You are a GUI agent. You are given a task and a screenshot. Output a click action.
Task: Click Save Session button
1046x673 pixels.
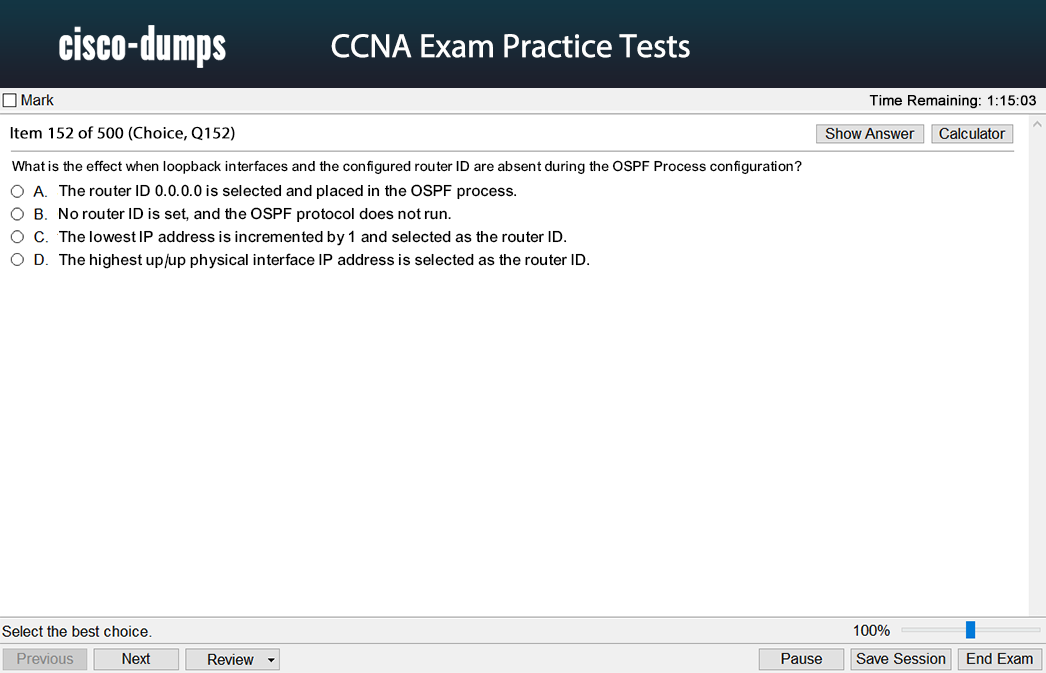(x=901, y=659)
